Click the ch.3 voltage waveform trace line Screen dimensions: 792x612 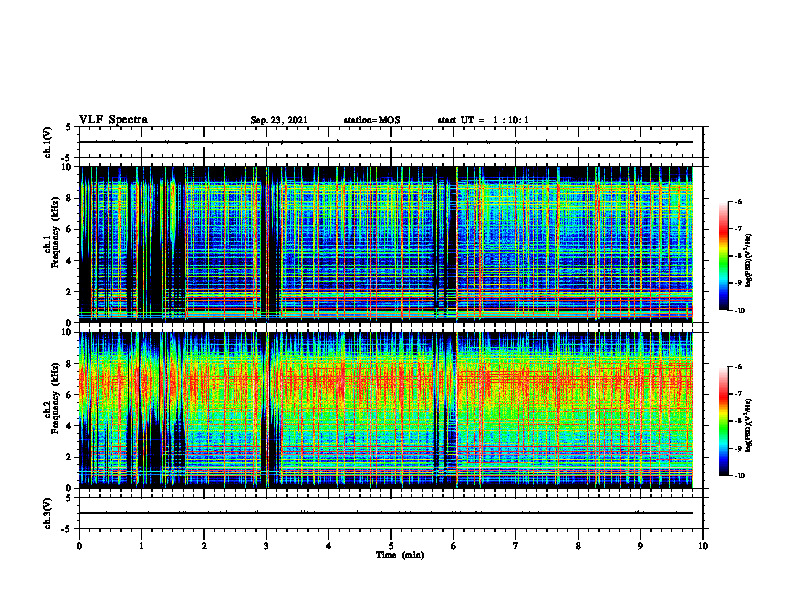point(386,513)
